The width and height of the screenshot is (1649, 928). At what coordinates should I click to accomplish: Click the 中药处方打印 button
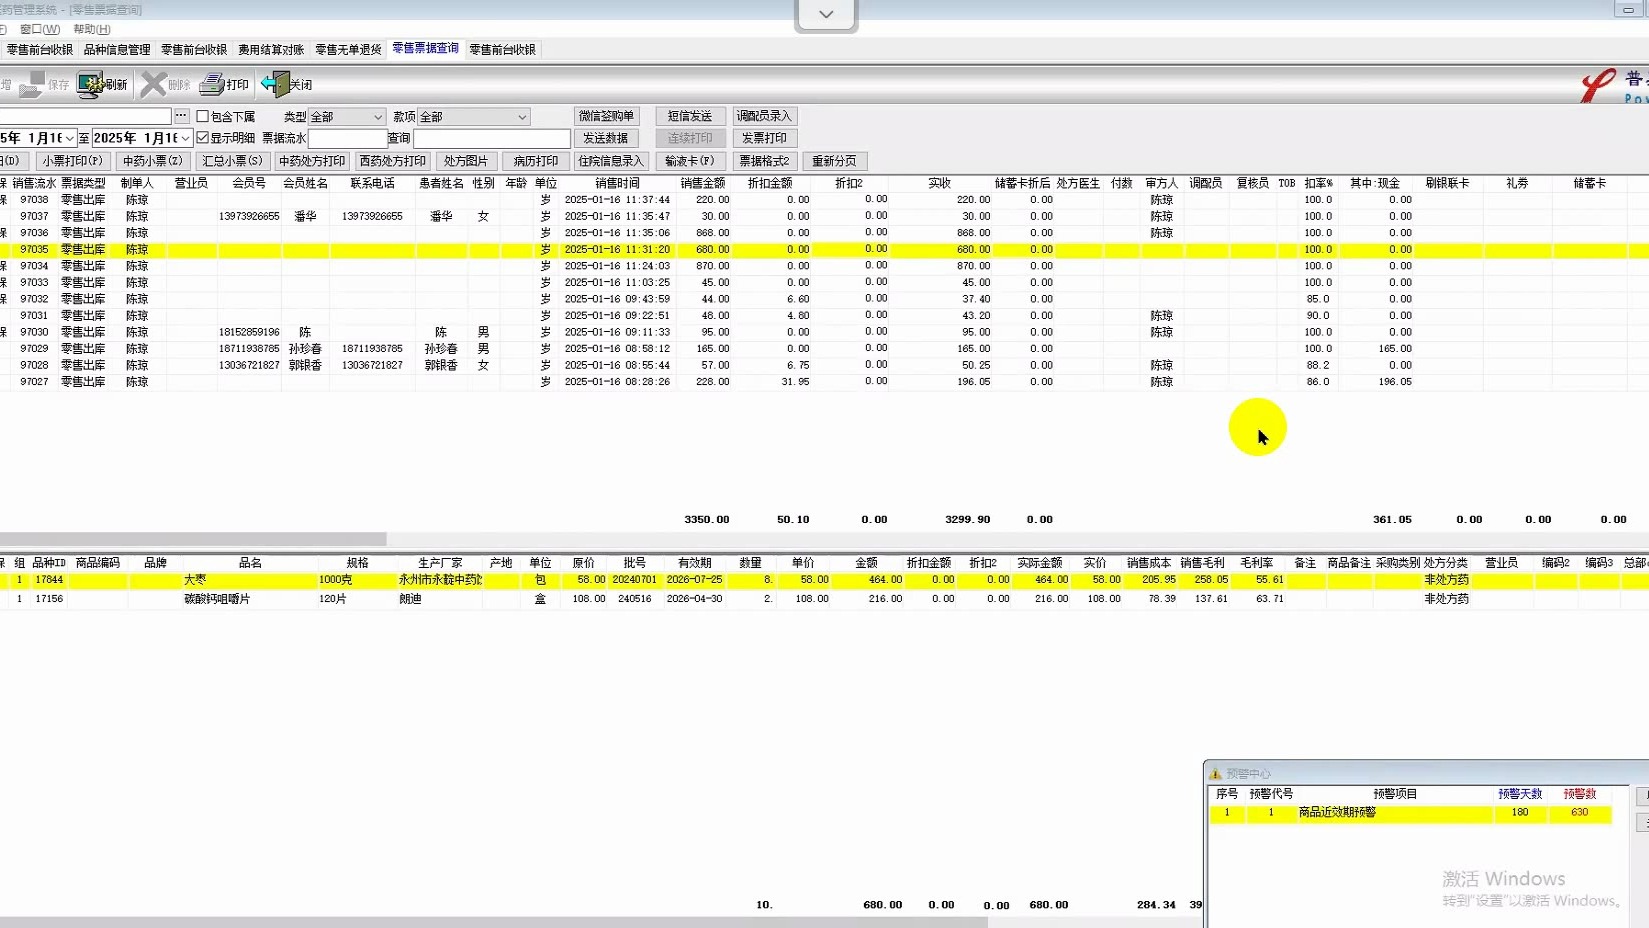pos(312,161)
